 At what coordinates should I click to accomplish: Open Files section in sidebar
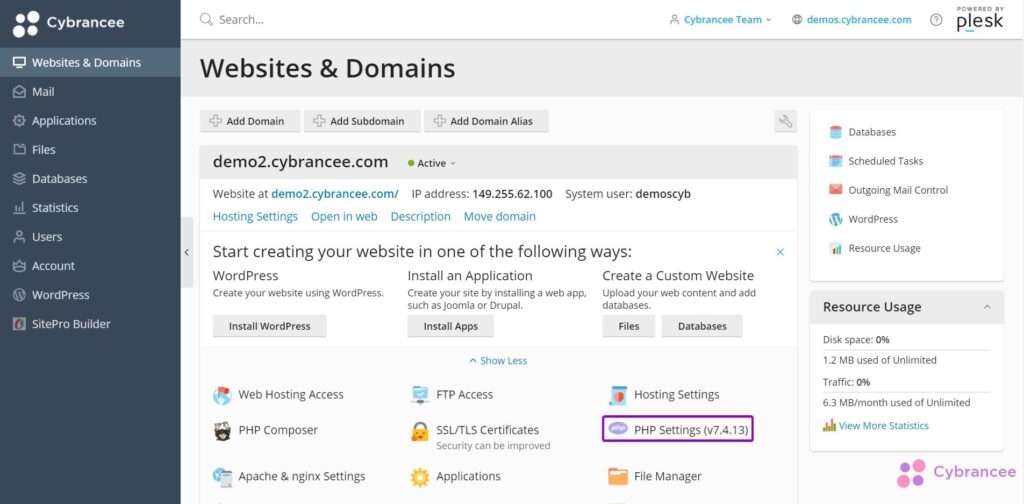[x=90, y=150]
